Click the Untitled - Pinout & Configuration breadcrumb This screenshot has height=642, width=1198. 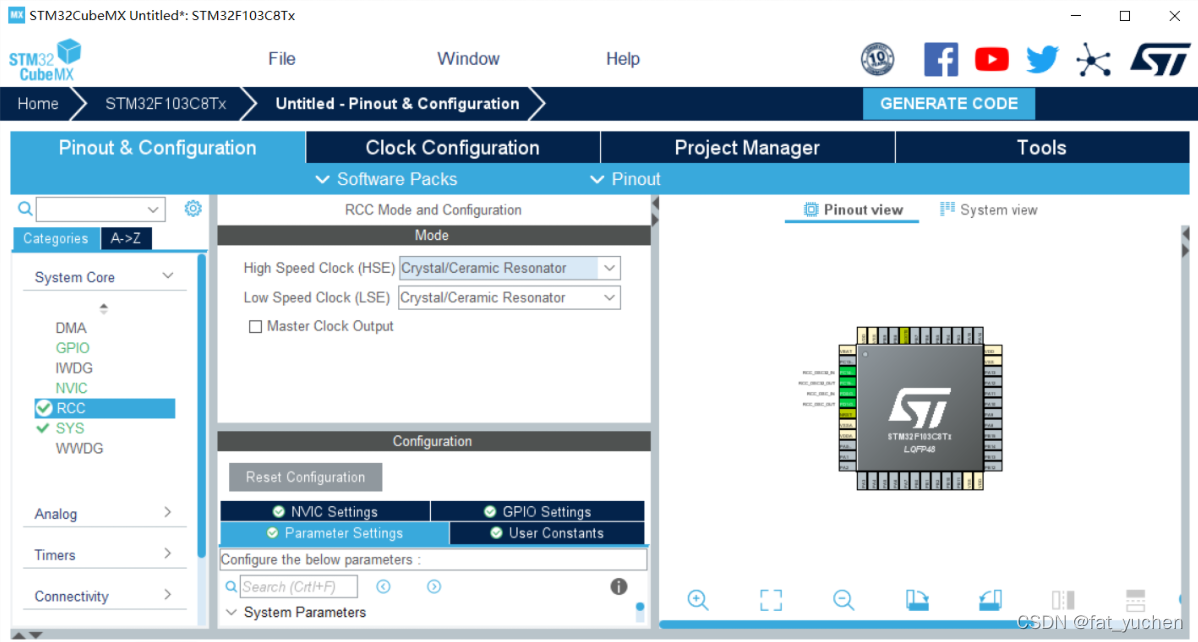397,104
